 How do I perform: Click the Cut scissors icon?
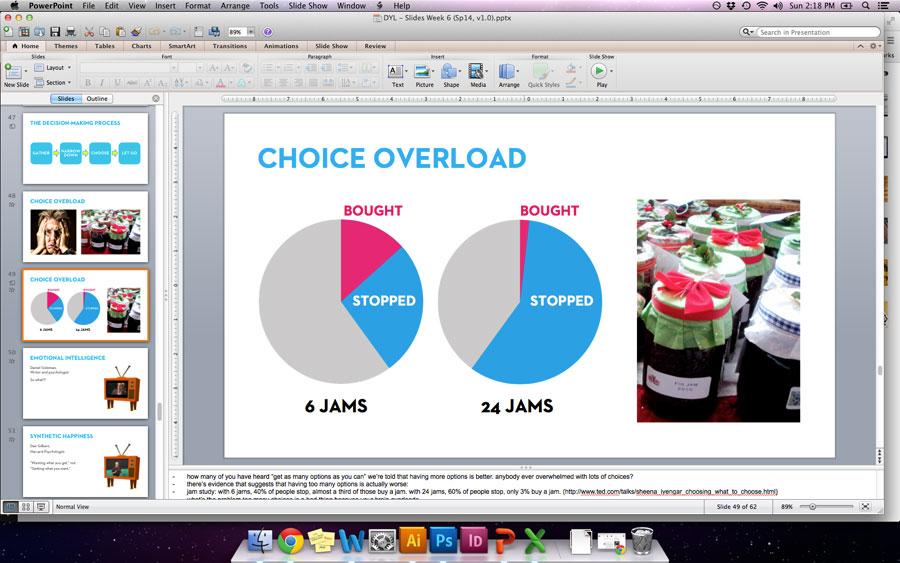[89, 32]
